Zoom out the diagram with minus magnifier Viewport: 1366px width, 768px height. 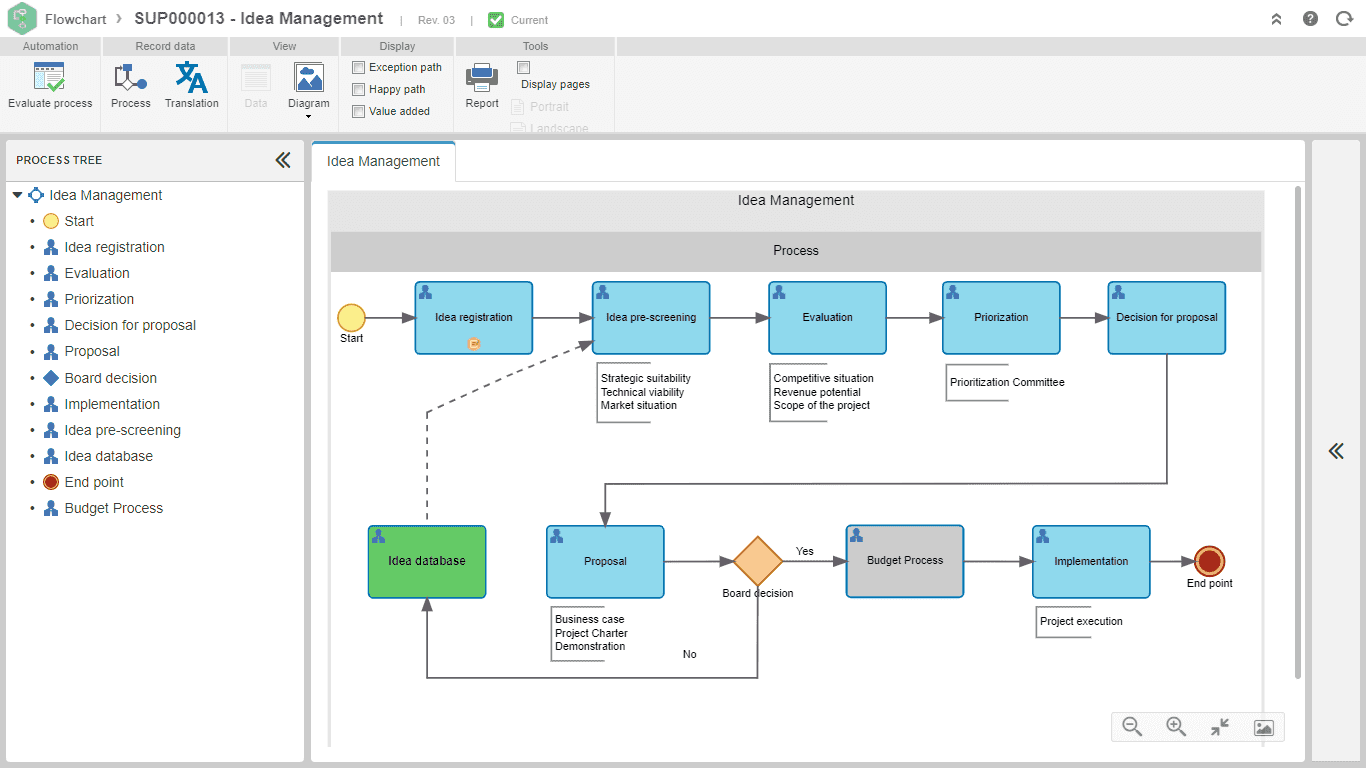pos(1132,727)
